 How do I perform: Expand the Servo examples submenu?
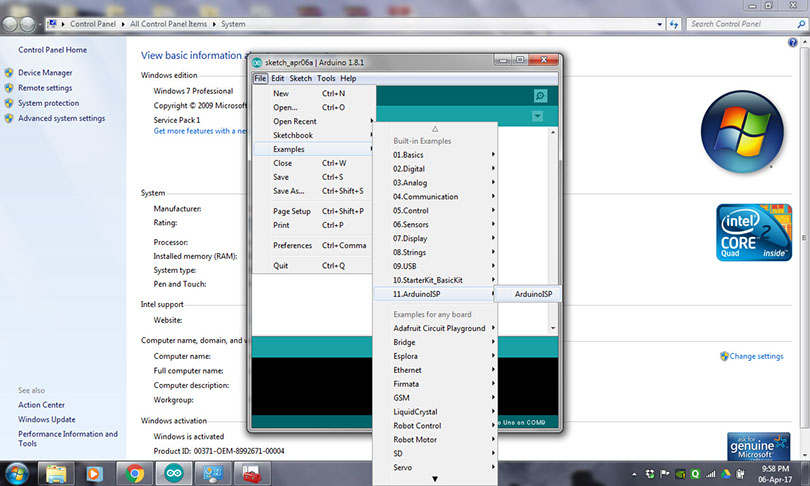[435, 467]
